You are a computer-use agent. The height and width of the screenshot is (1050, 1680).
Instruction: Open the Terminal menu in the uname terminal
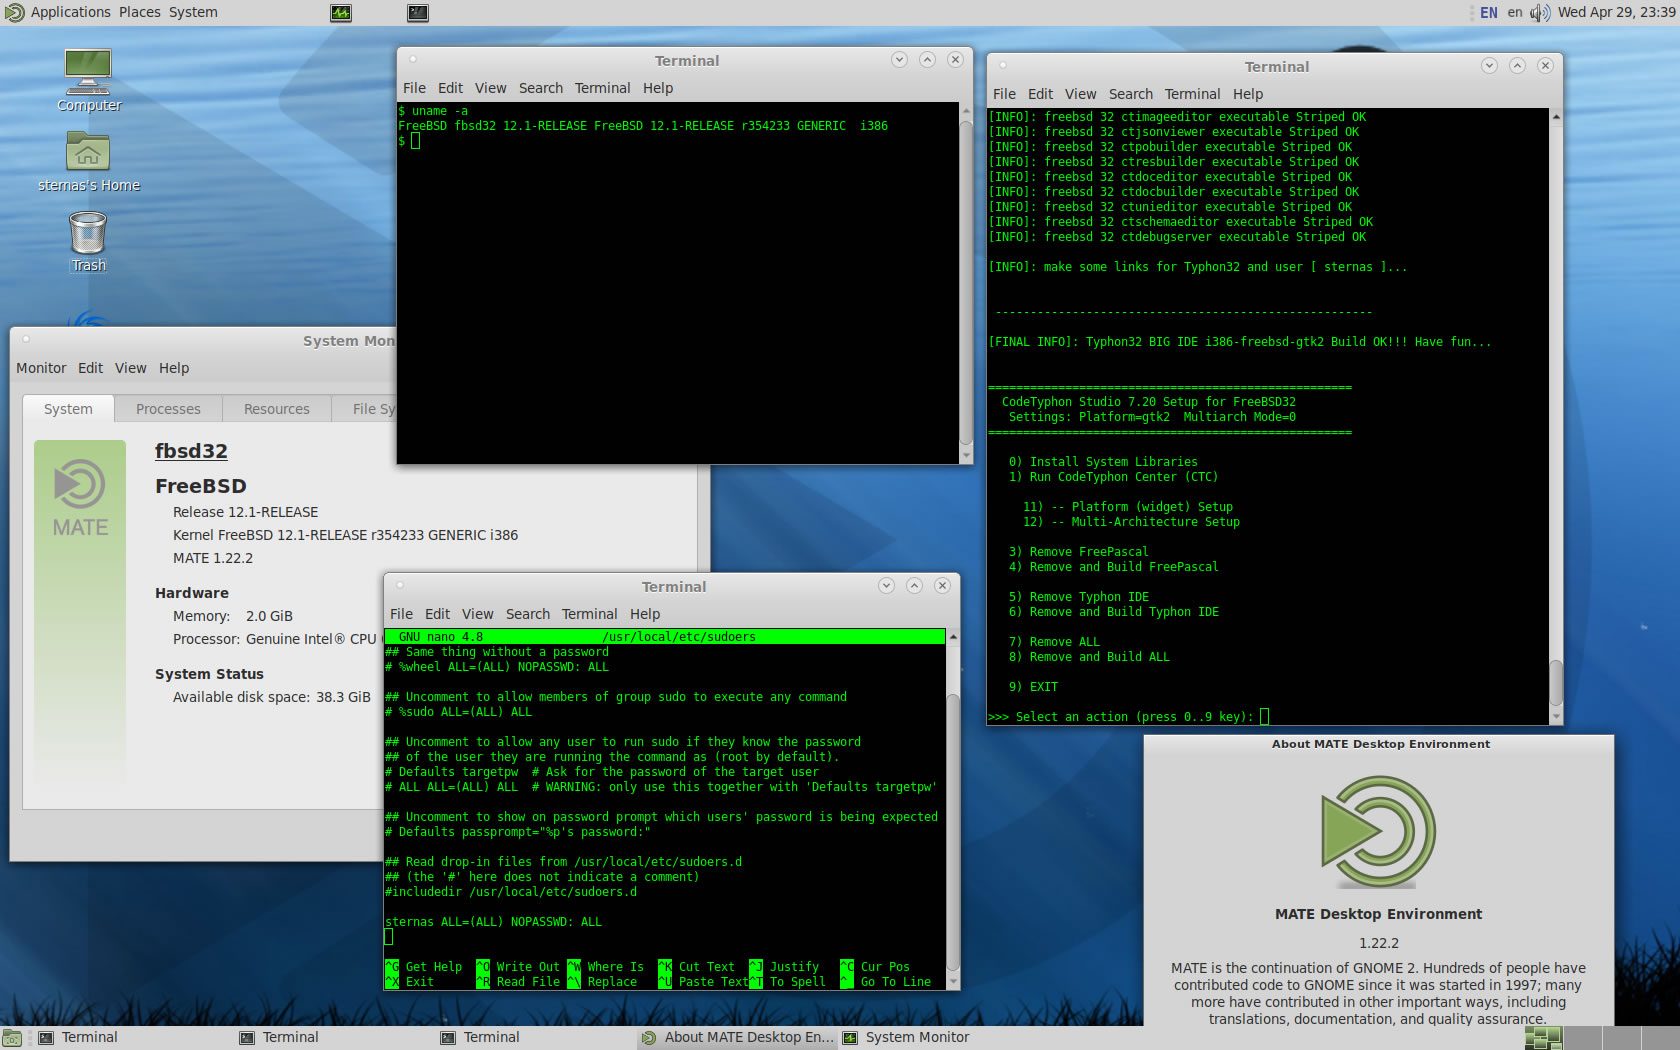point(602,88)
